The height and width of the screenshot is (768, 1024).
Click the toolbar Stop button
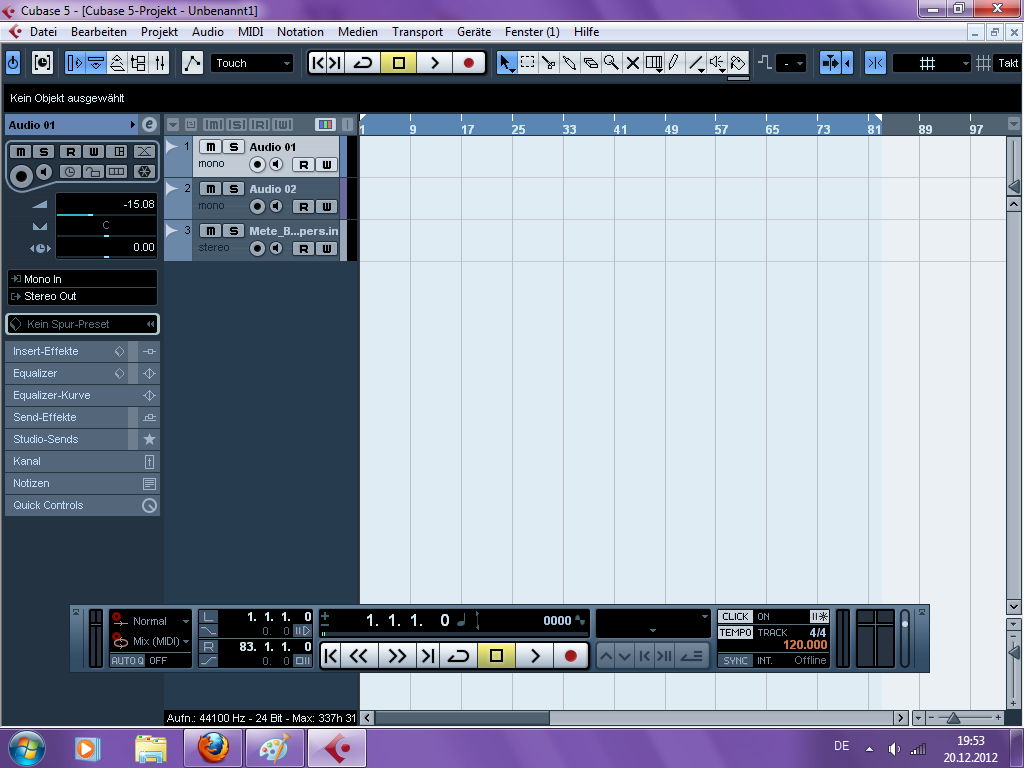(x=398, y=63)
